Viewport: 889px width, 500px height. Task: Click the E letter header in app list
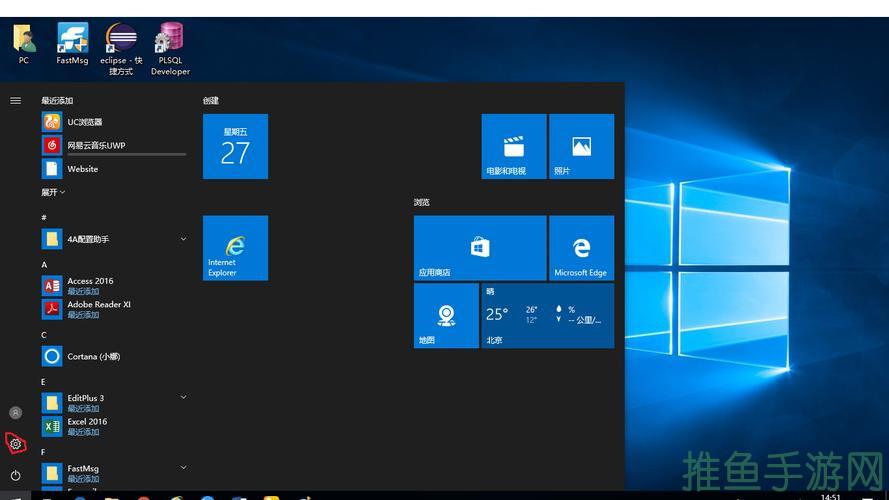(x=43, y=382)
